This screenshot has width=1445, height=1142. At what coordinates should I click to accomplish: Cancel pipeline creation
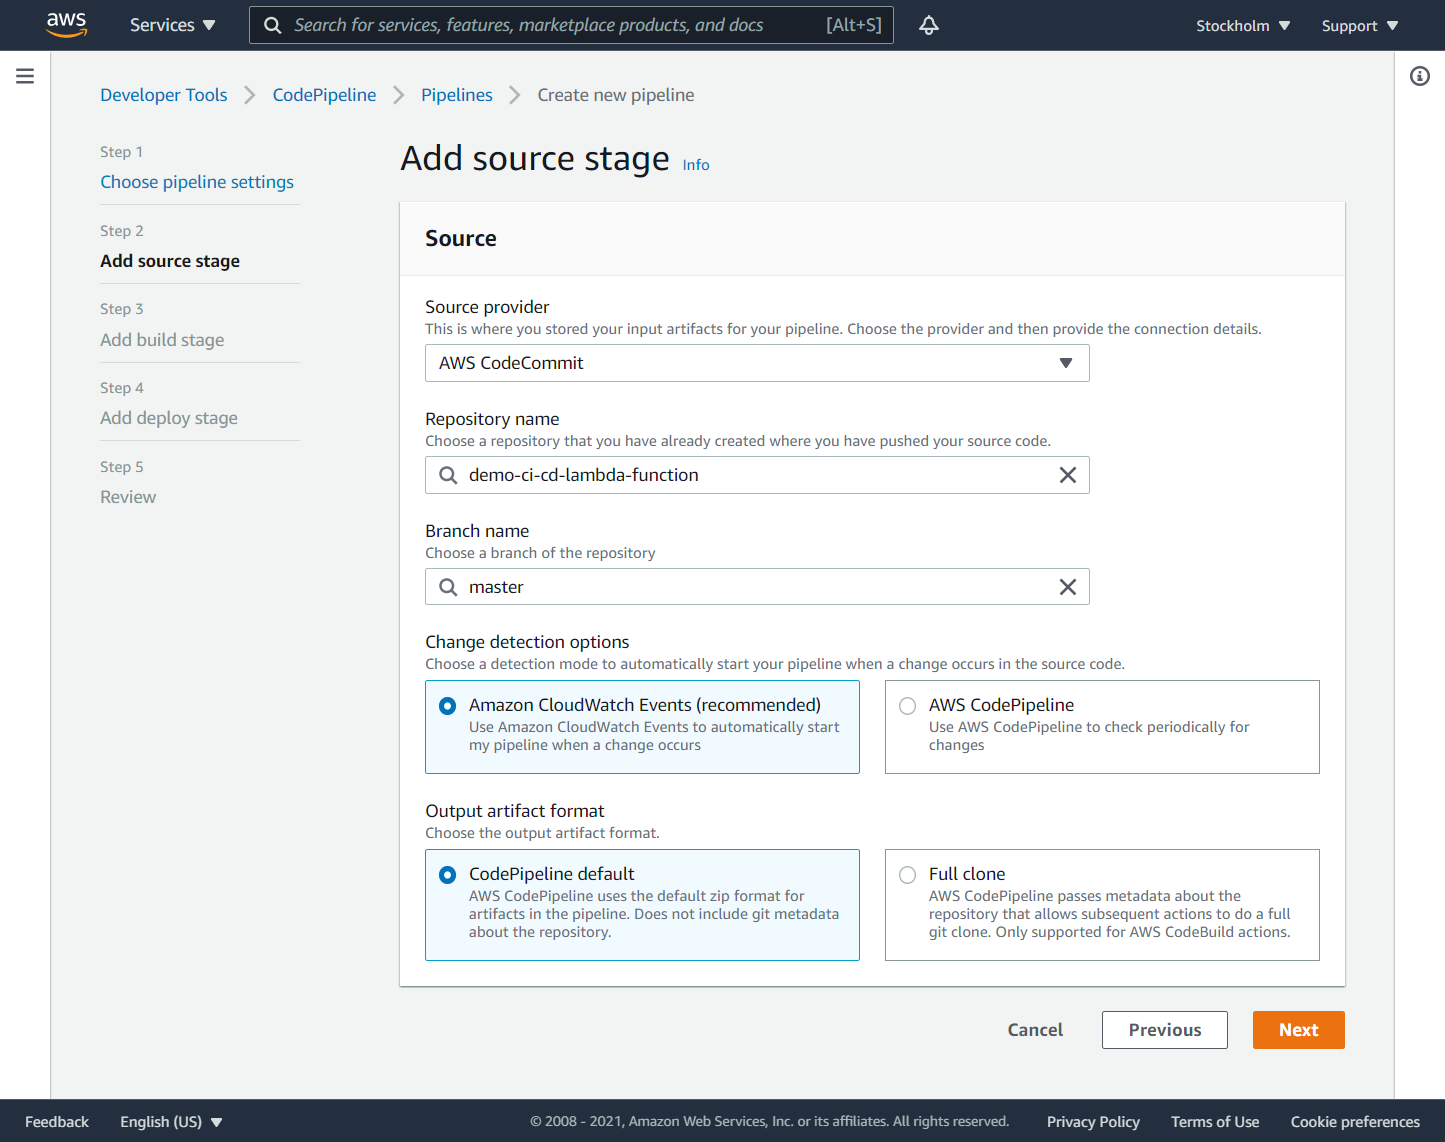pos(1035,1030)
